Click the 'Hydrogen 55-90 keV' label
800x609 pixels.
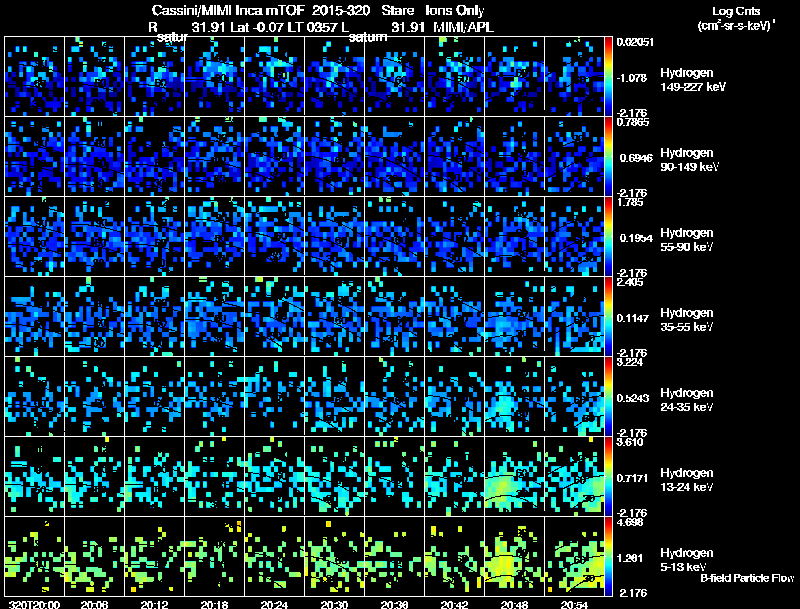(686, 240)
